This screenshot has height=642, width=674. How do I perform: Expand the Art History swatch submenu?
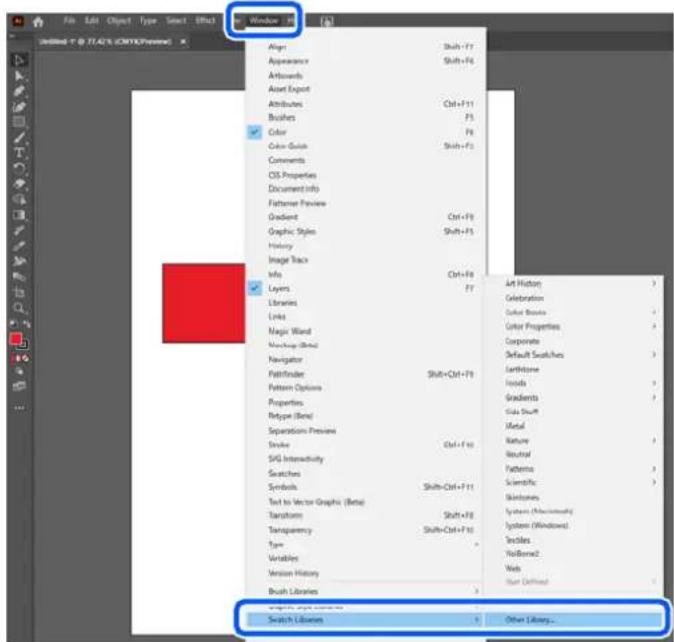click(575, 283)
